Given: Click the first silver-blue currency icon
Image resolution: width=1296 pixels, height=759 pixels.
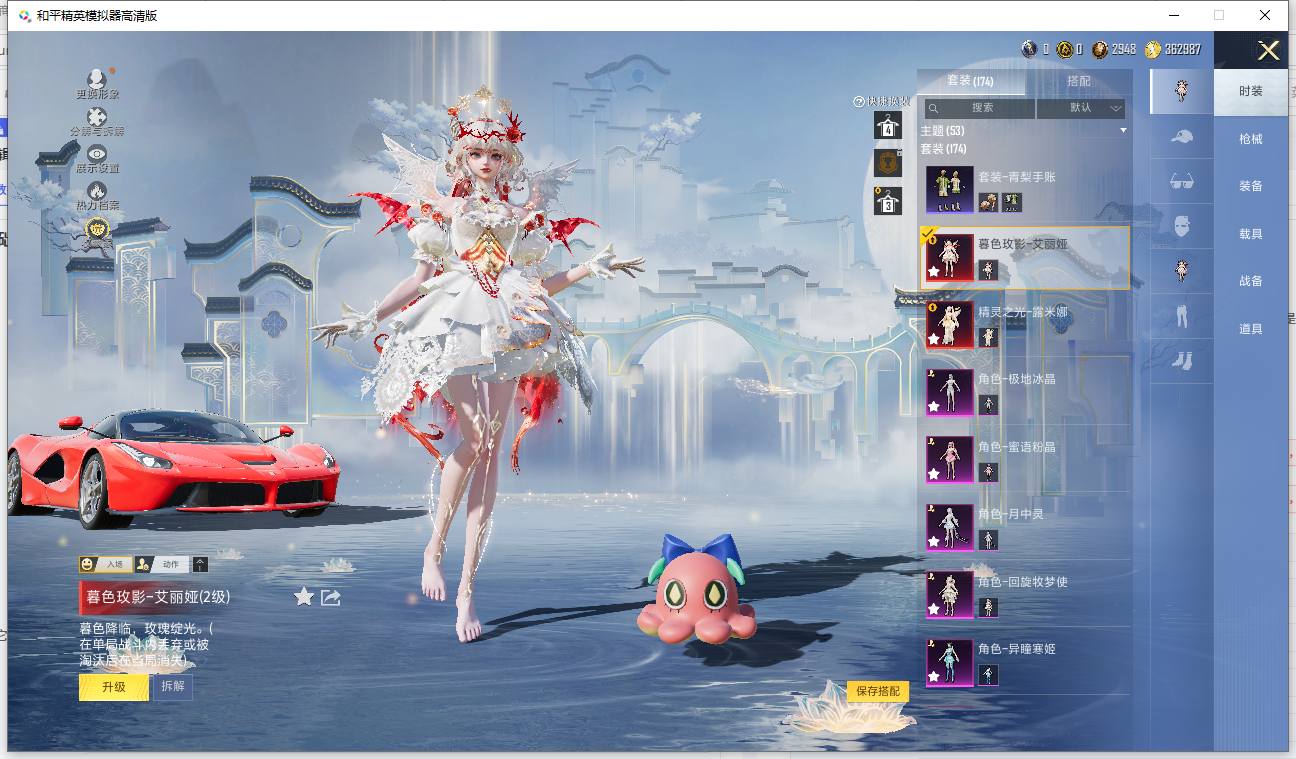Looking at the screenshot, I should (x=1029, y=49).
